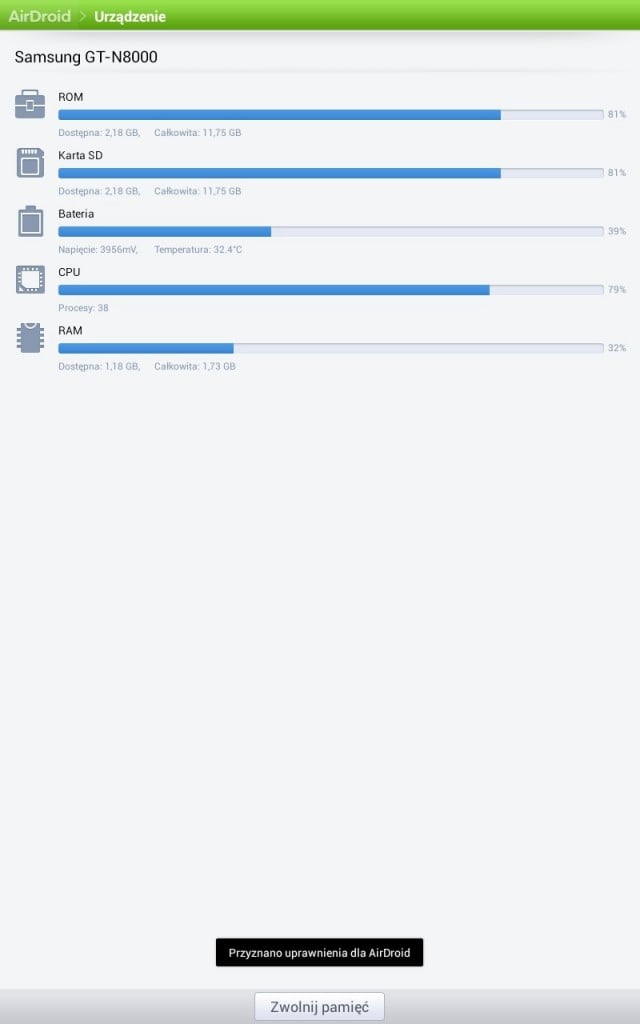The height and width of the screenshot is (1024, 640).
Task: Click the RAM memory chip icon
Action: tap(30, 338)
